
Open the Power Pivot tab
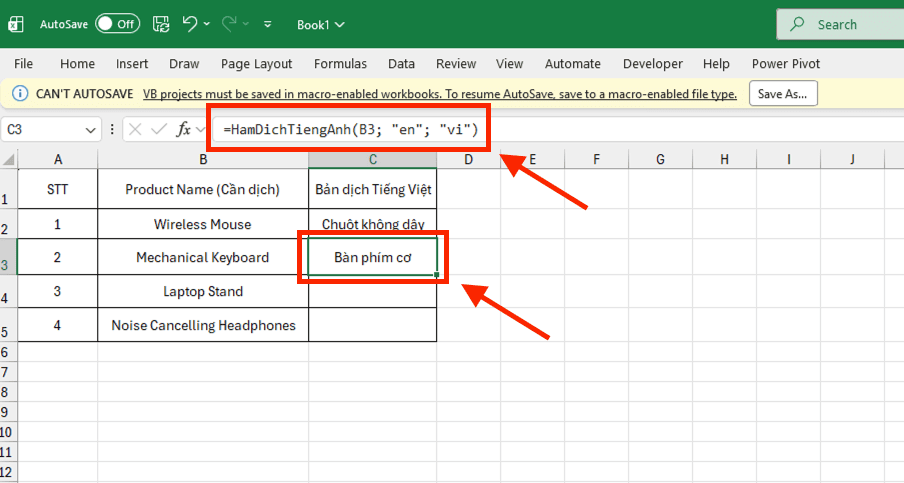click(786, 63)
